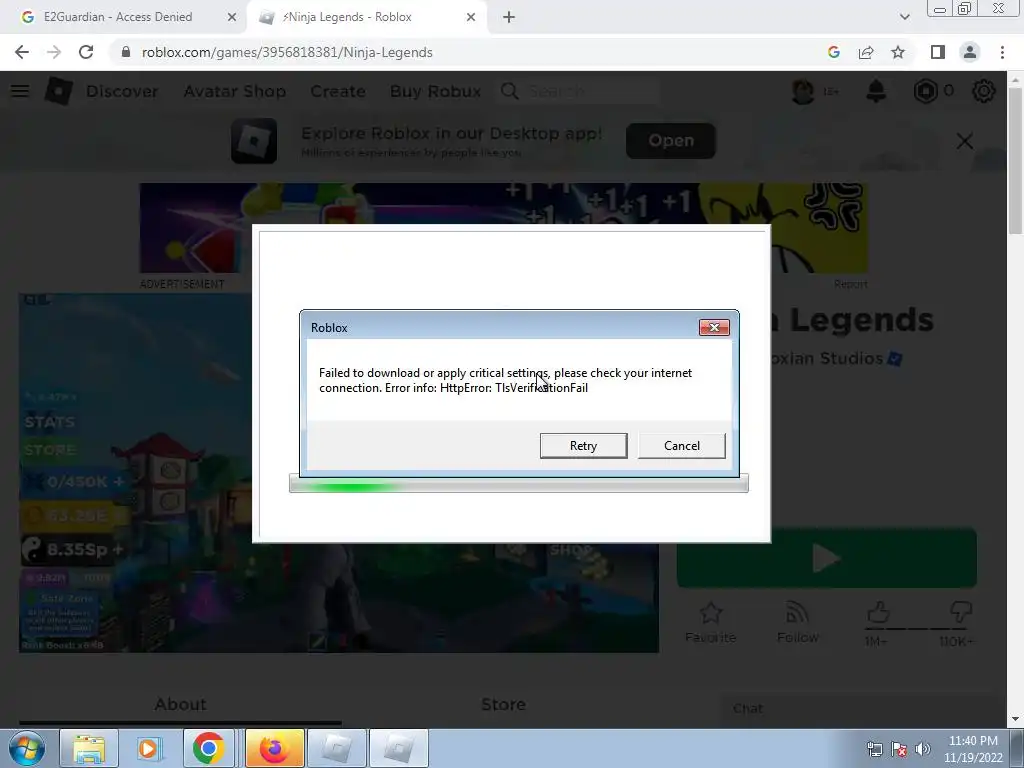Click the Action Center flag icon

(x=899, y=749)
